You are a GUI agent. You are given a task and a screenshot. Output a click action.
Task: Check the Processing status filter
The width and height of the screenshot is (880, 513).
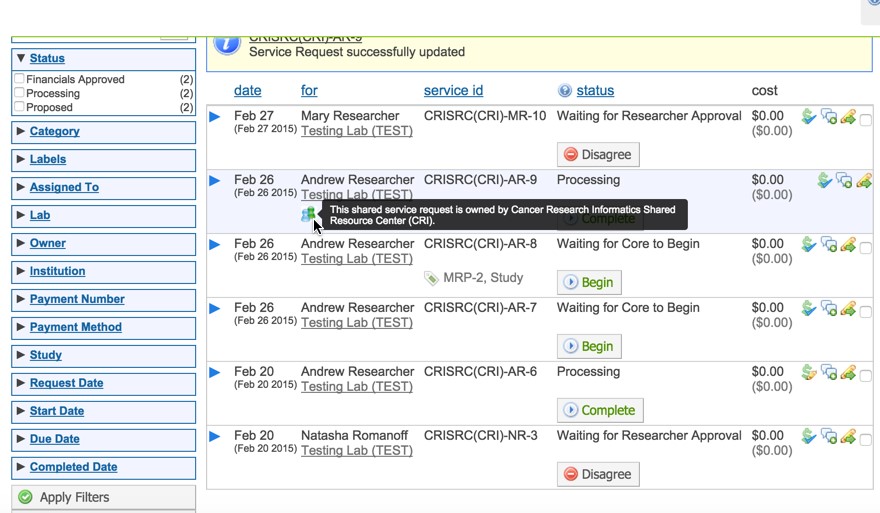point(19,93)
